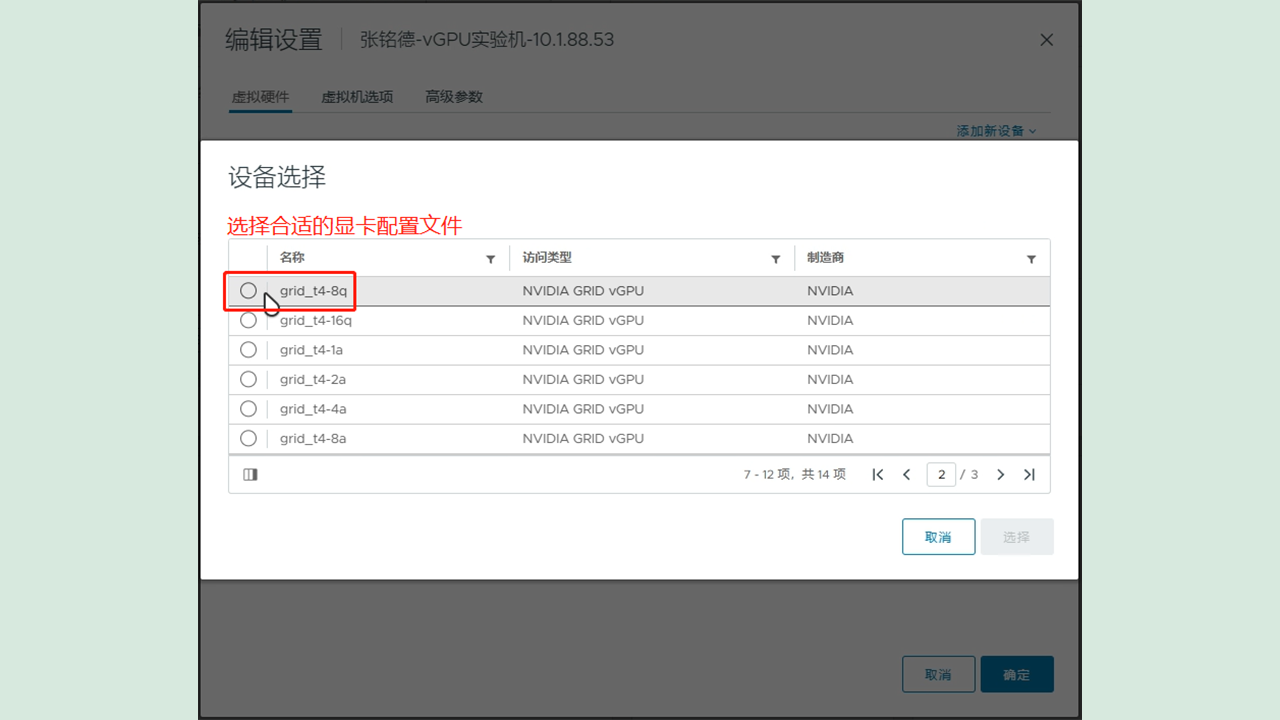
Task: Go to last page of device list
Action: coord(1029,475)
